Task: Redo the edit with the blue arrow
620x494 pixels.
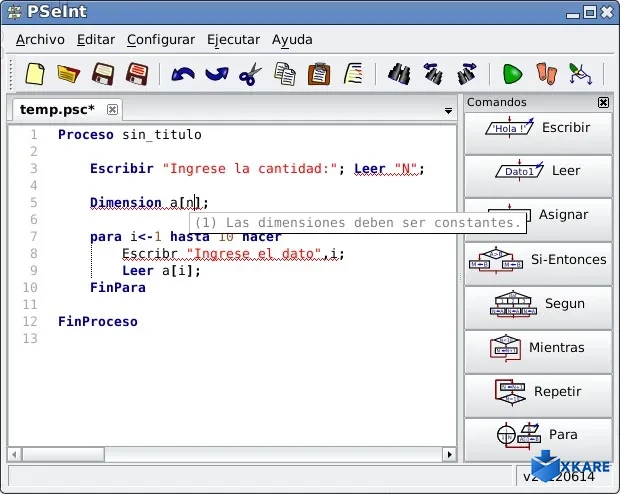Action: tap(217, 74)
